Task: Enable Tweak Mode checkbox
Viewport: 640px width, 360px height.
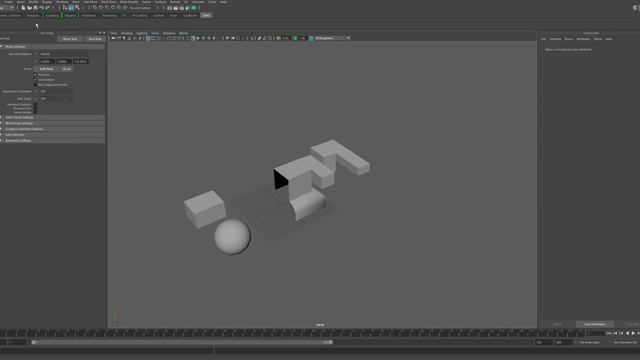Action: (x=36, y=112)
